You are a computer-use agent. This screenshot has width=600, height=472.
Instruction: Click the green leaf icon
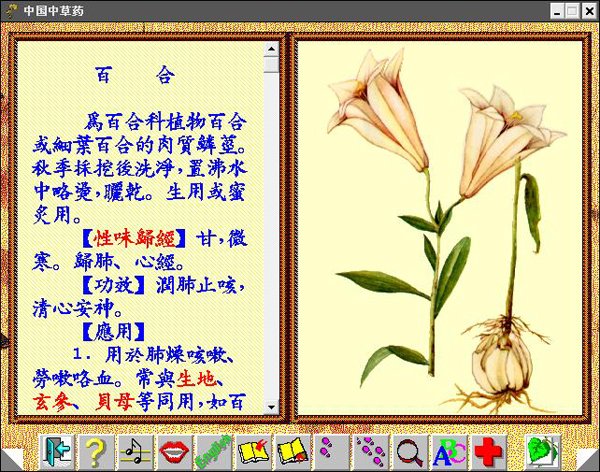coord(541,452)
